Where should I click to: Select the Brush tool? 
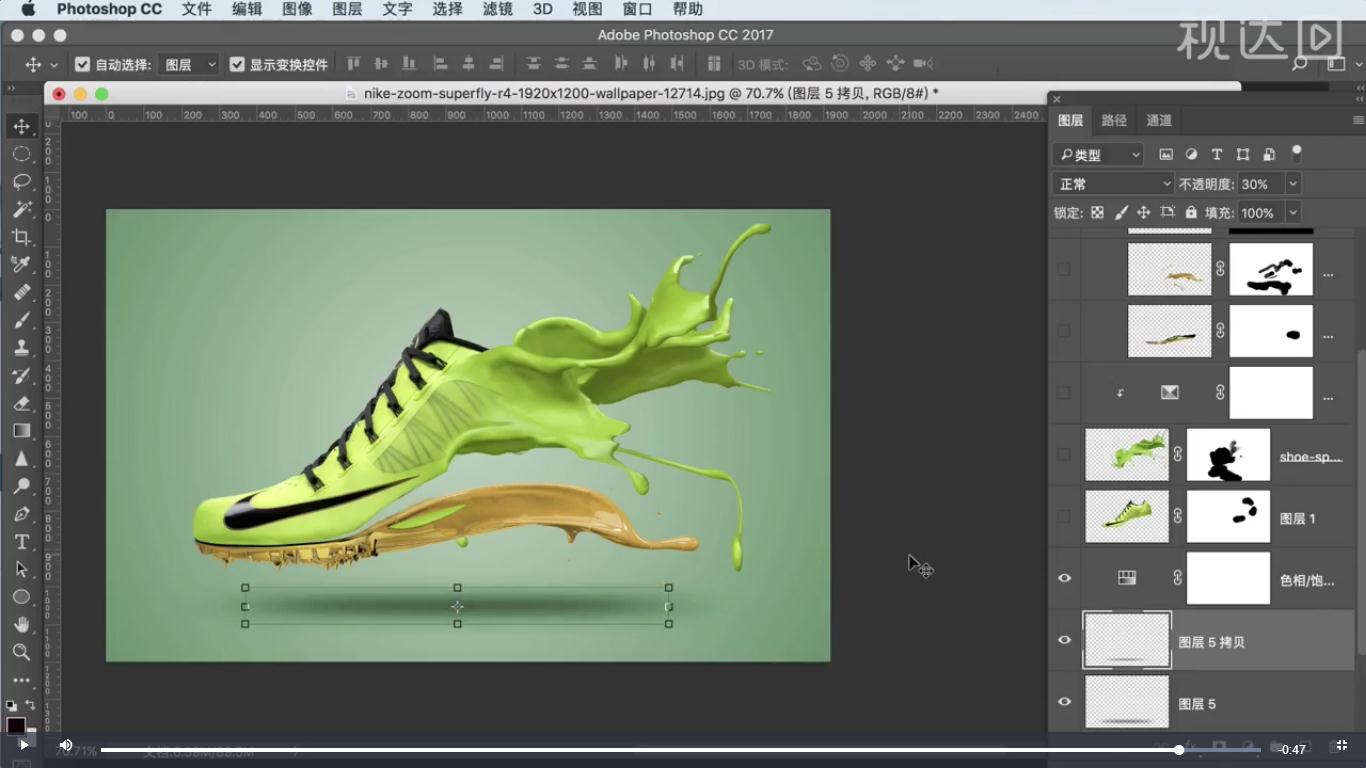pyautogui.click(x=21, y=320)
